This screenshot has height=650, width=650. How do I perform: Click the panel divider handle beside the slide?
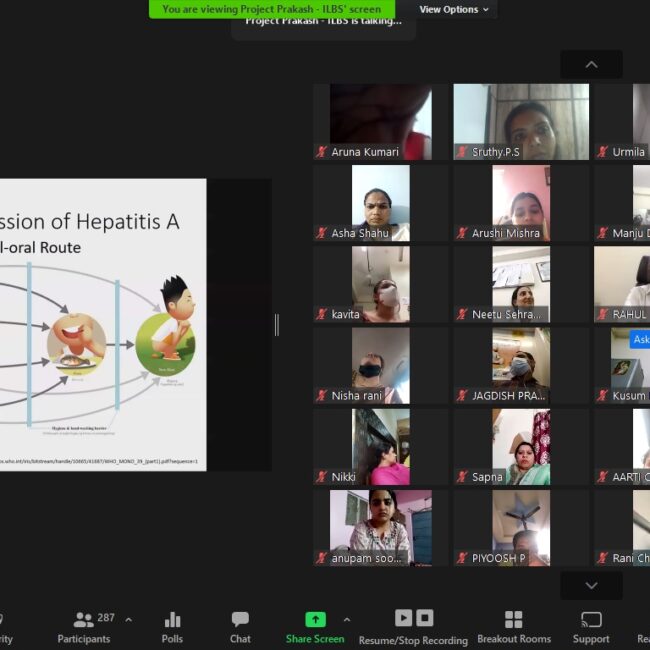point(277,325)
